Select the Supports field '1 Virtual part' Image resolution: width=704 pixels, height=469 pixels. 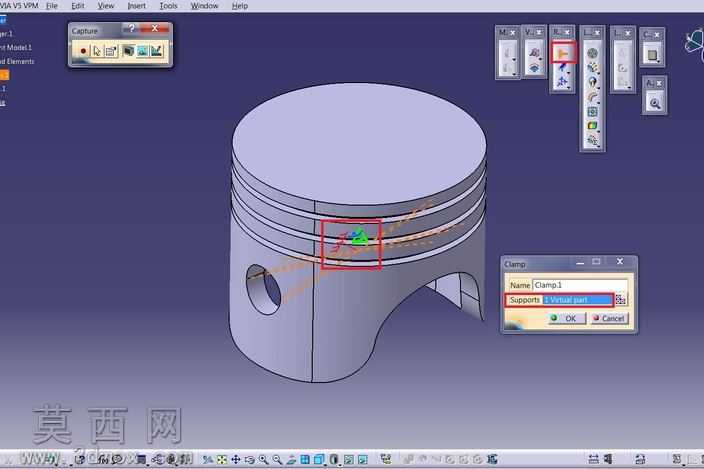577,300
